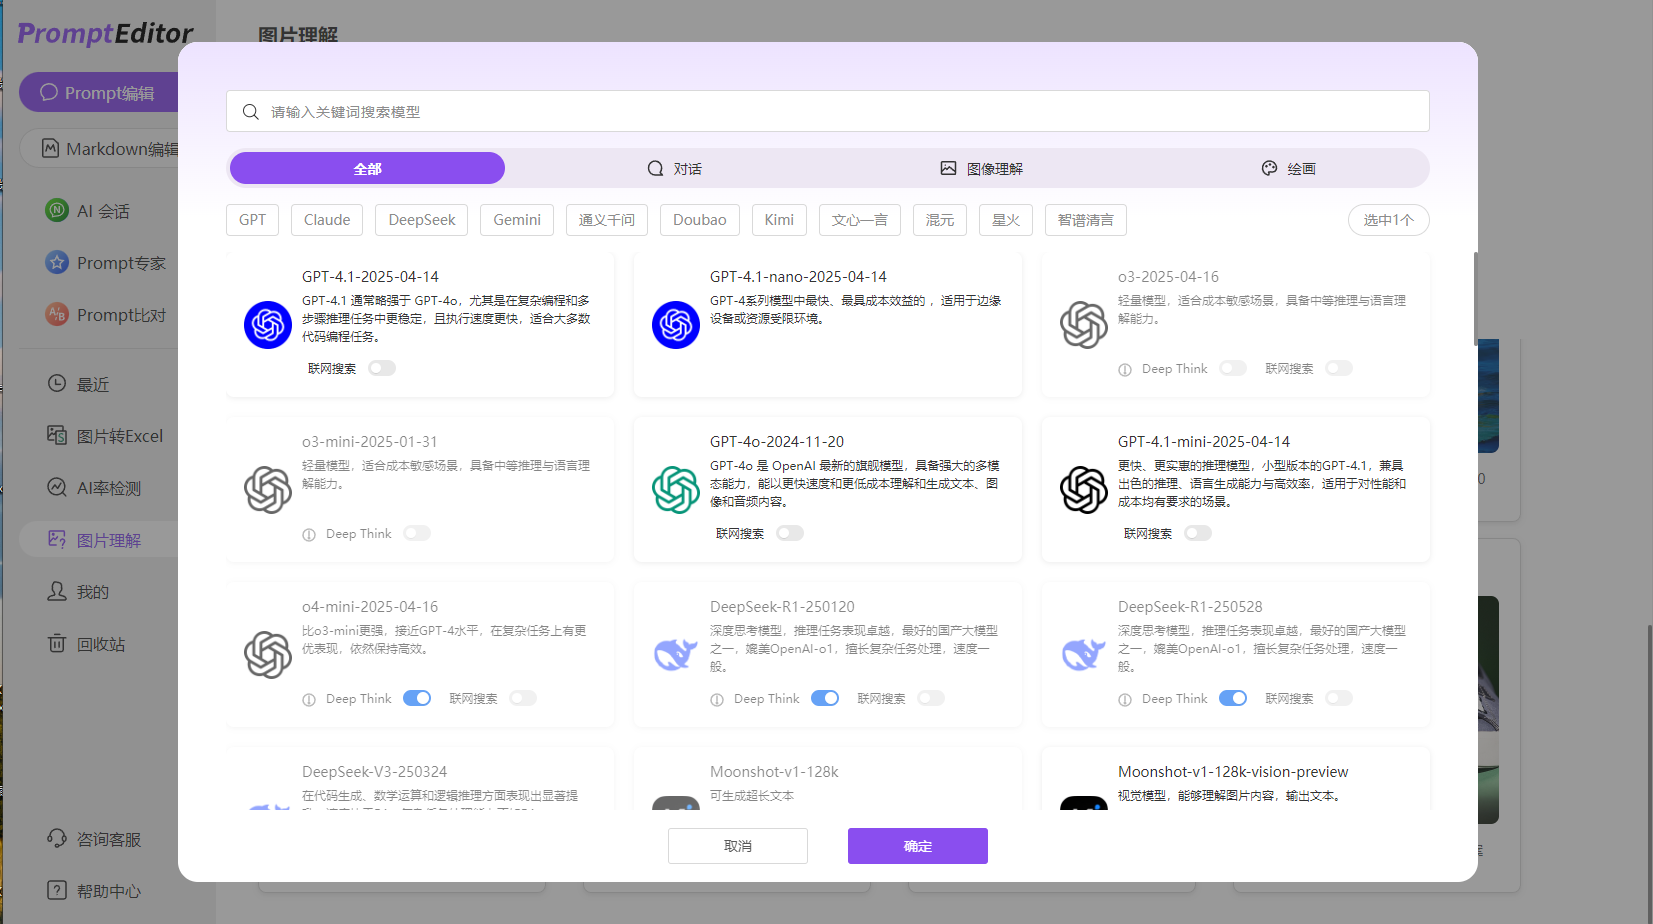The image size is (1653, 924).
Task: Click the DeepSeek-R1-250120 whale icon
Action: (x=676, y=655)
